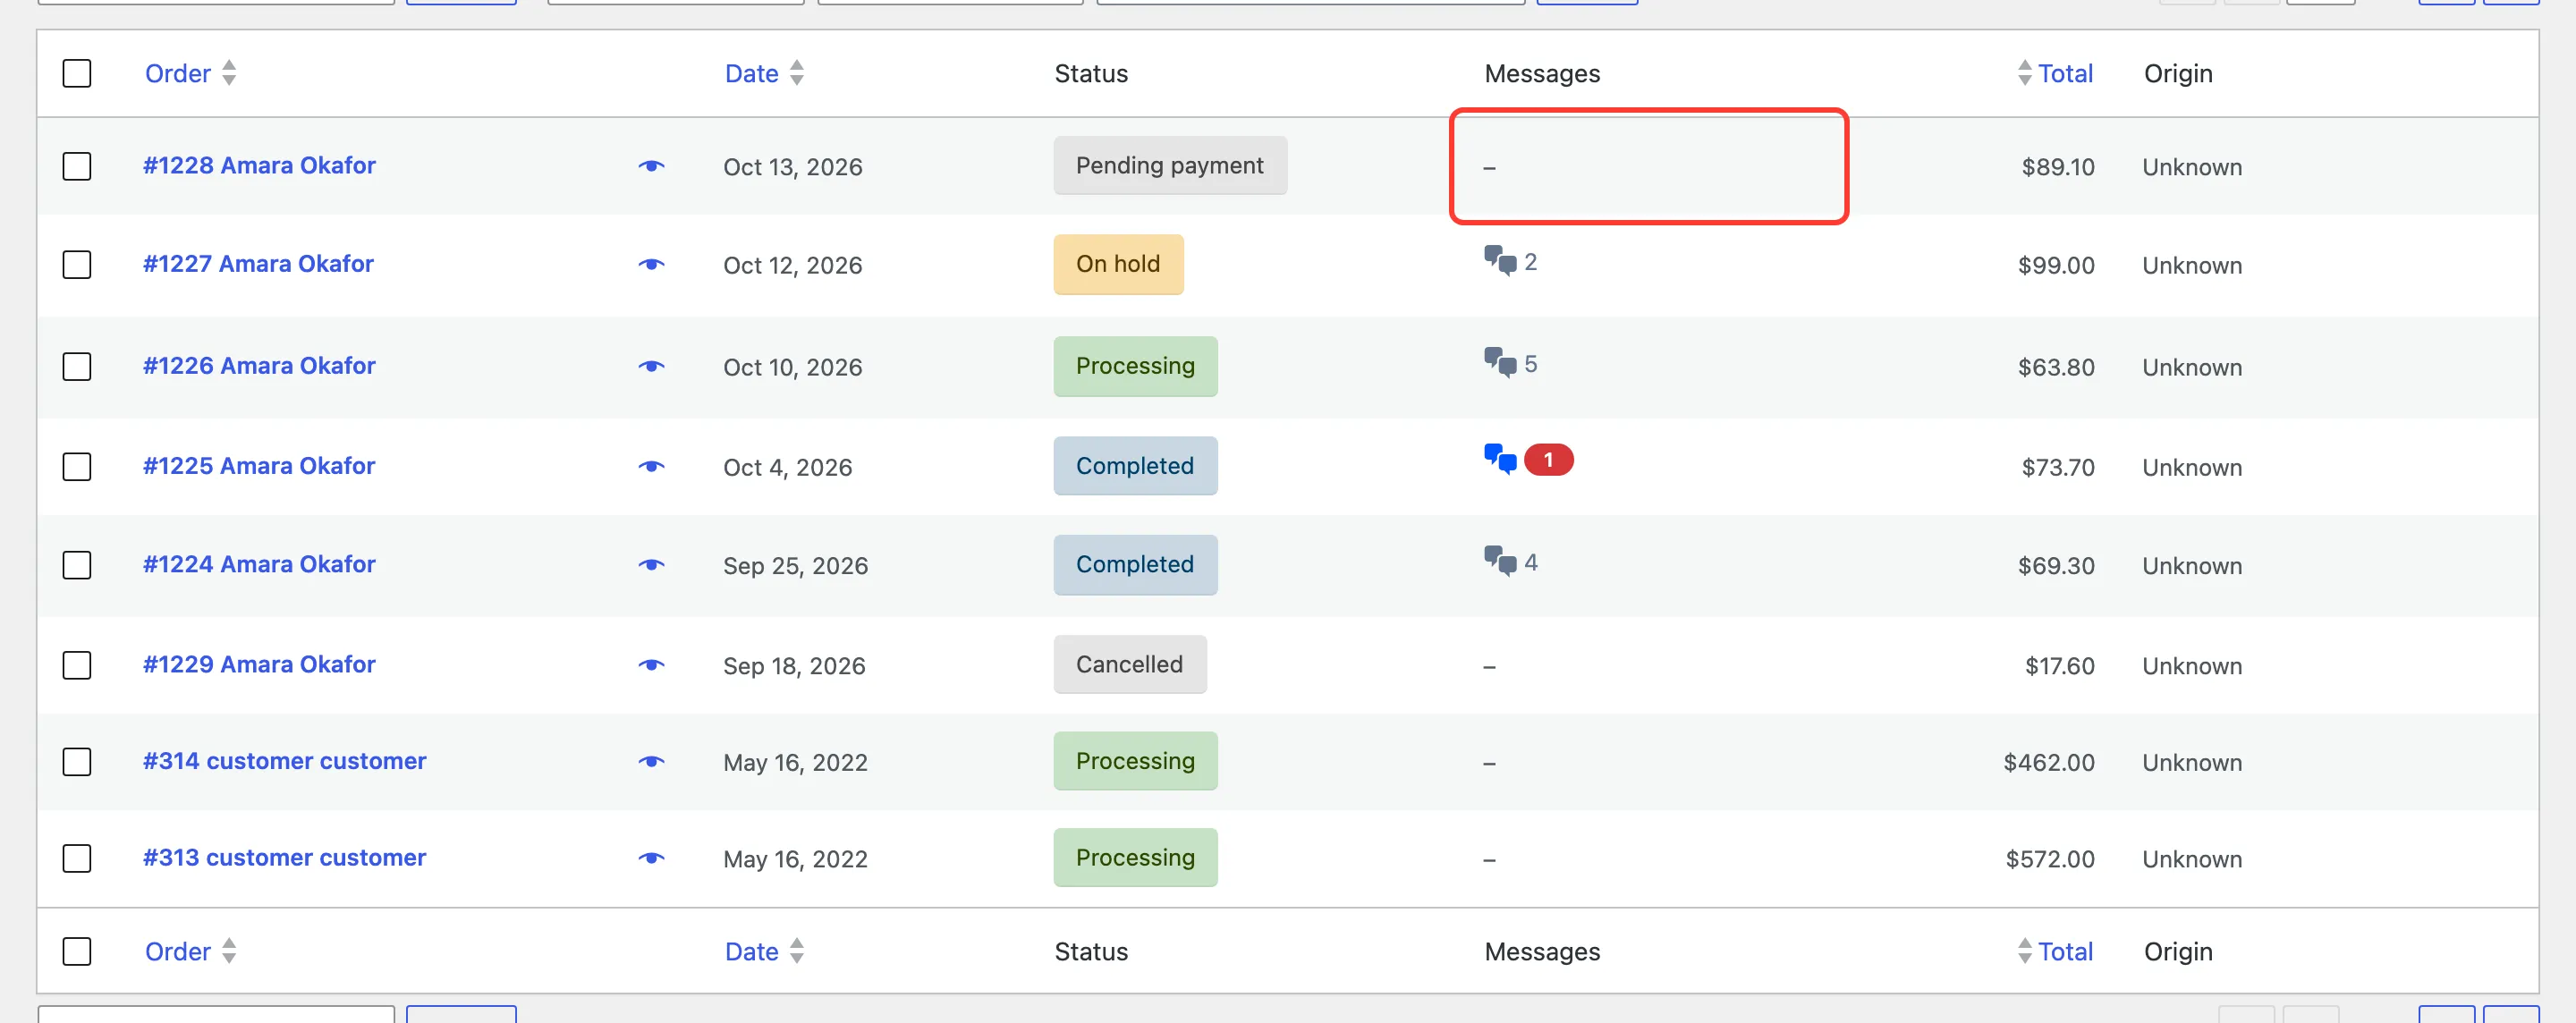Preview order #1225 with the eye icon
Viewport: 2576px width, 1023px height.
point(651,466)
